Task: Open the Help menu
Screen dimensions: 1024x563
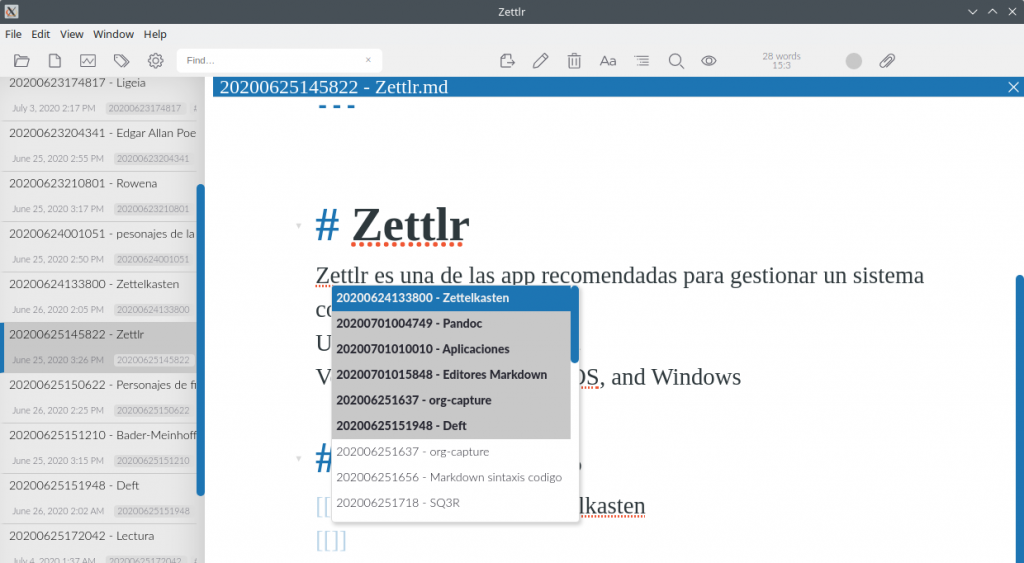Action: click(155, 34)
